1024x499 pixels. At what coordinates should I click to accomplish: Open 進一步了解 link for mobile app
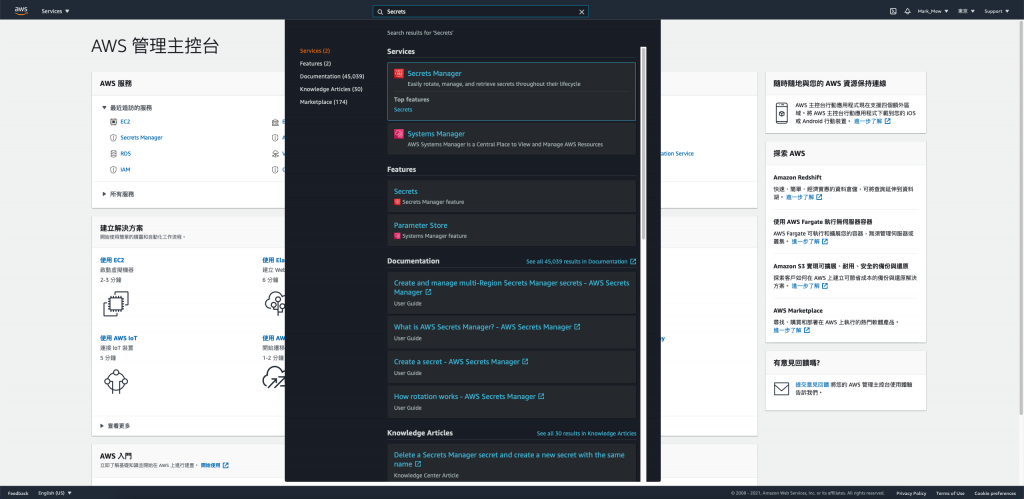(874, 121)
